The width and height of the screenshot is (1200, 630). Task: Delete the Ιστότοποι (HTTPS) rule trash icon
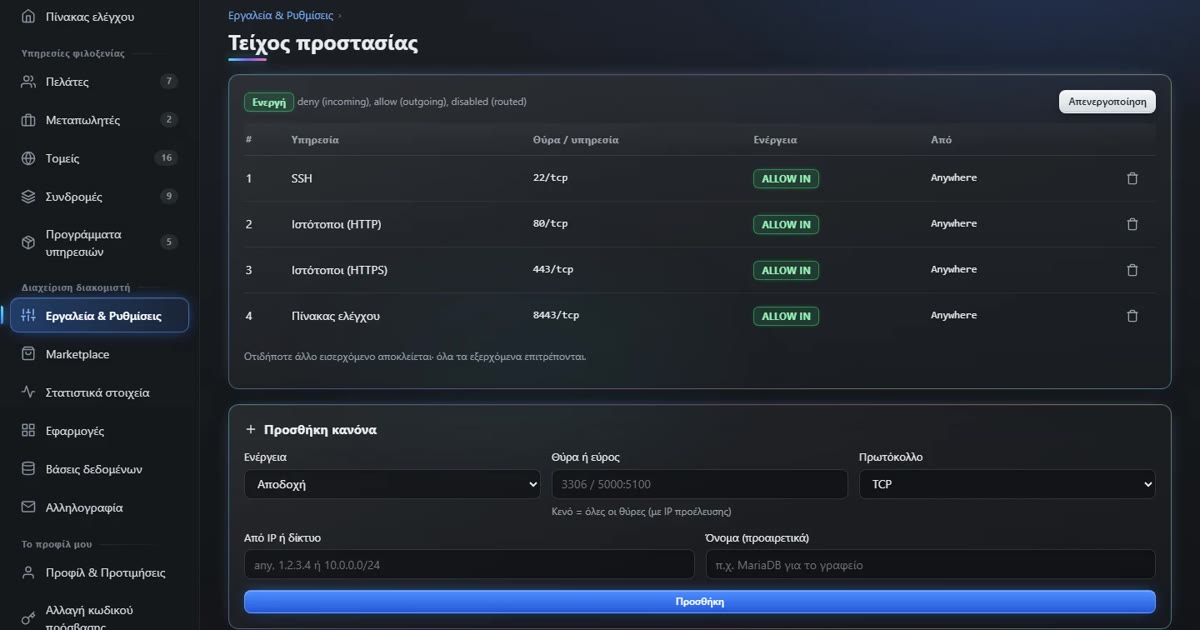1132,270
